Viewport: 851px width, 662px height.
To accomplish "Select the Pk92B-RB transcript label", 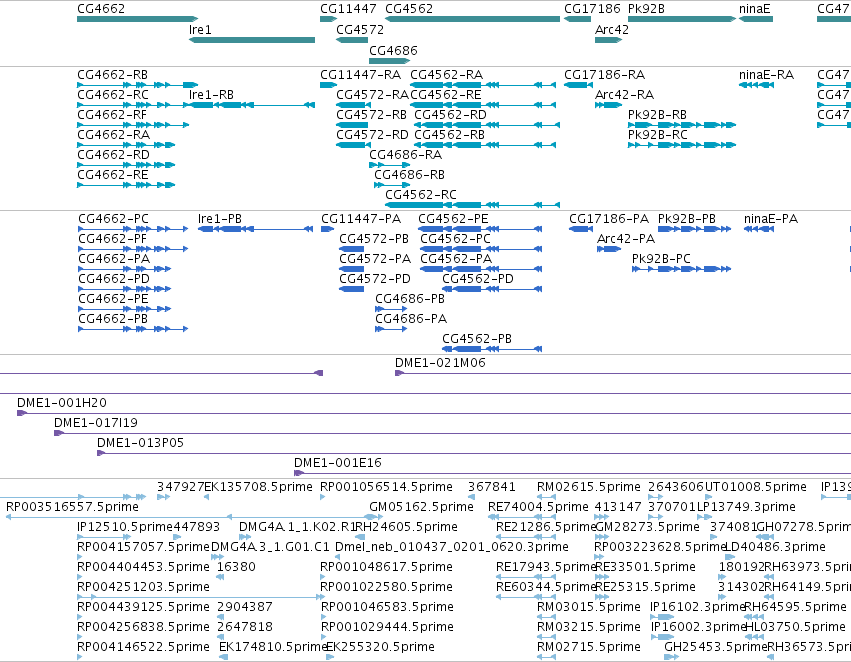I will click(657, 114).
